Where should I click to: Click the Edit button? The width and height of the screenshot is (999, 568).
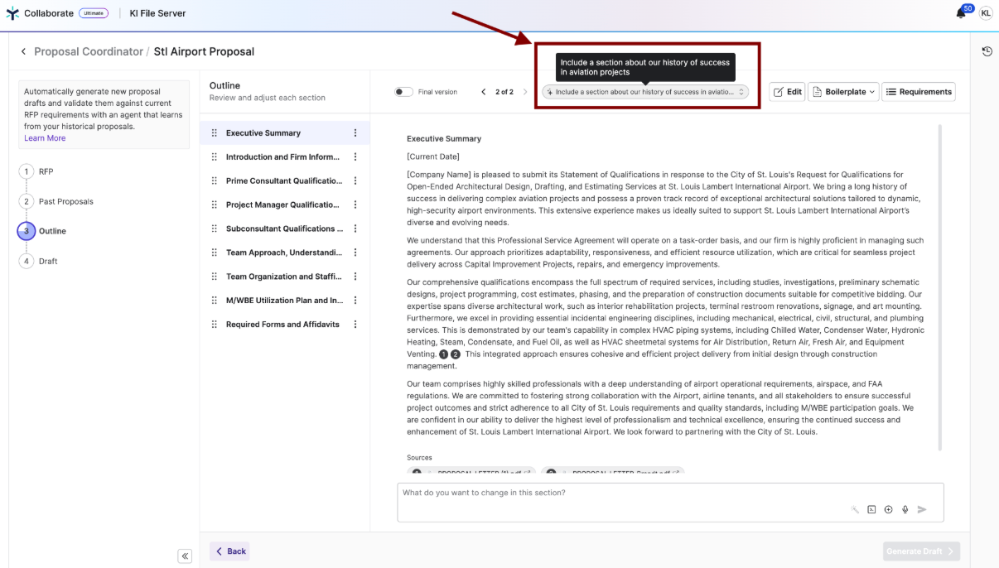pyautogui.click(x=787, y=92)
